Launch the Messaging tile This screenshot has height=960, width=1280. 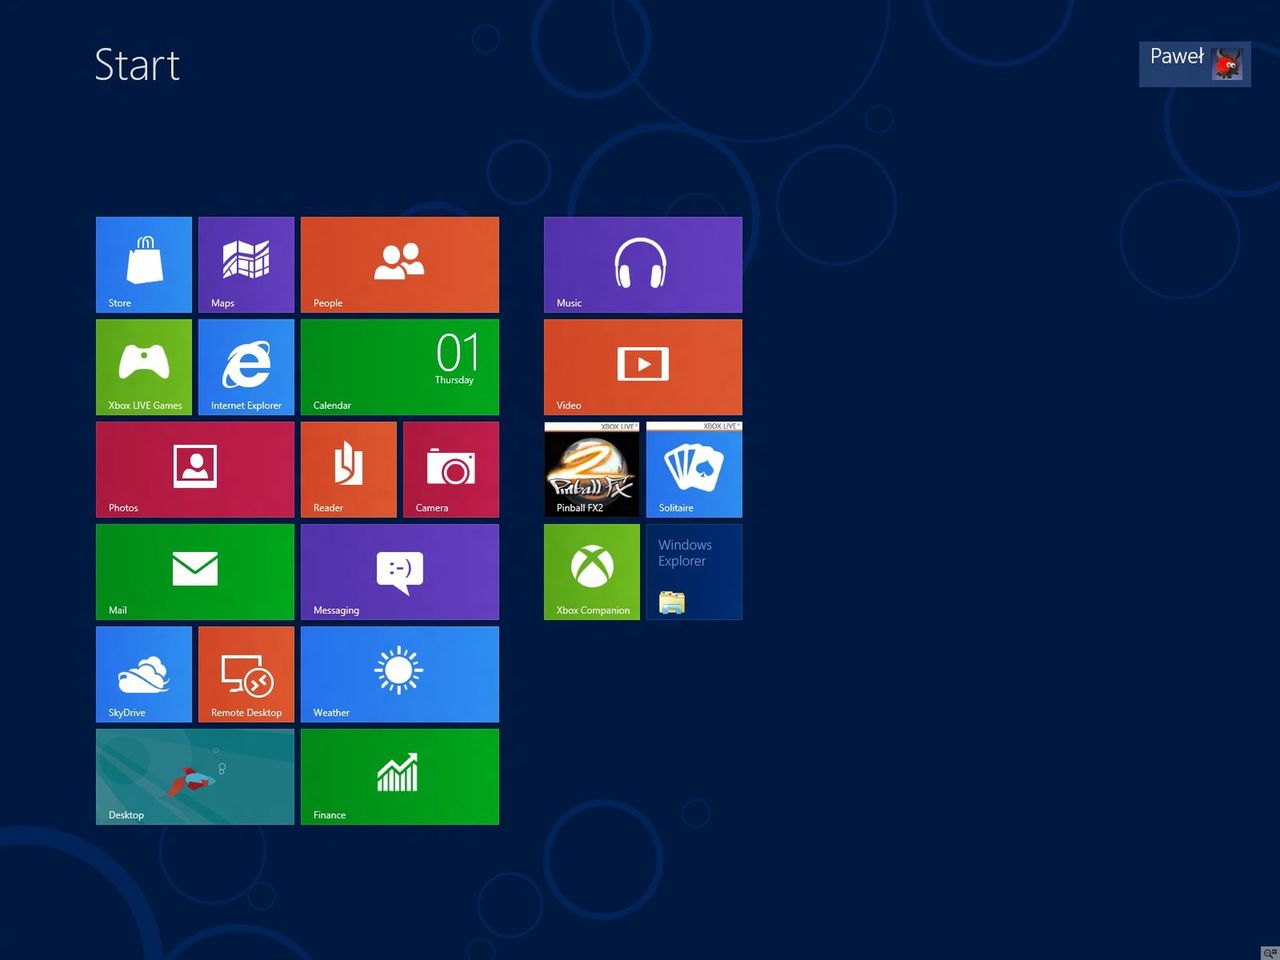click(400, 572)
